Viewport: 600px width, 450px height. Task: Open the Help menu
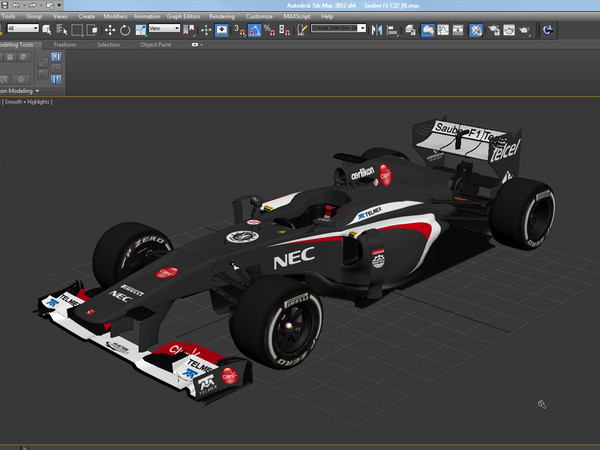coord(327,16)
